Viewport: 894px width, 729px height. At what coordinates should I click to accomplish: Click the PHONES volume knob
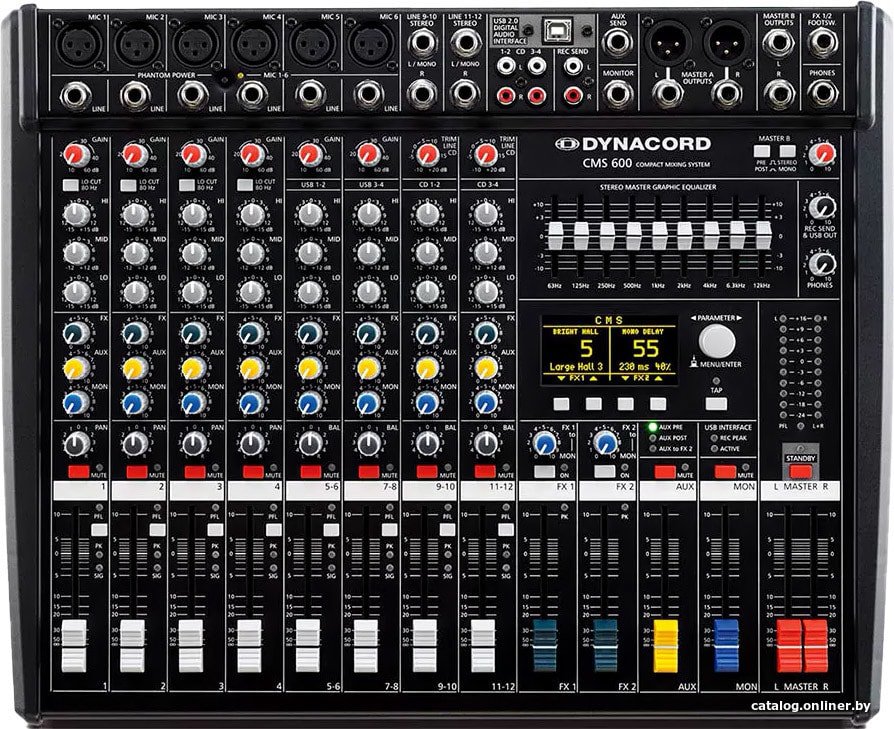pos(822,263)
